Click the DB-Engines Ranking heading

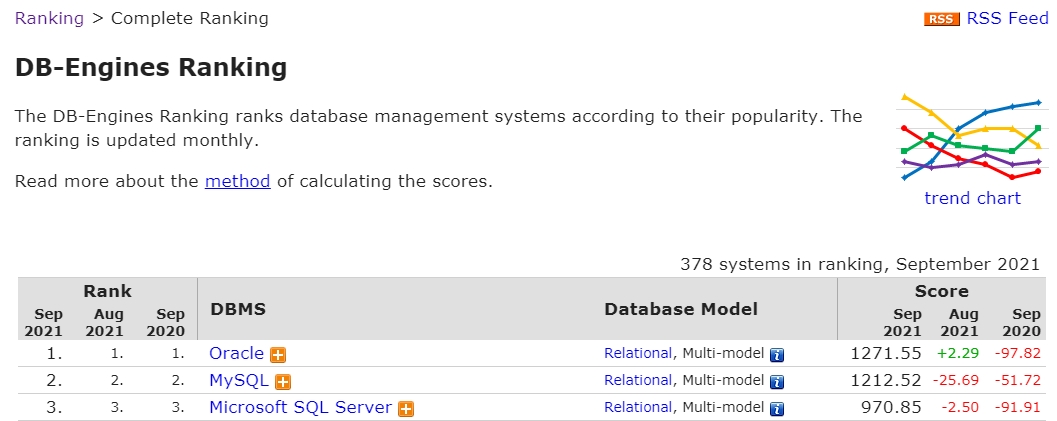coord(151,68)
